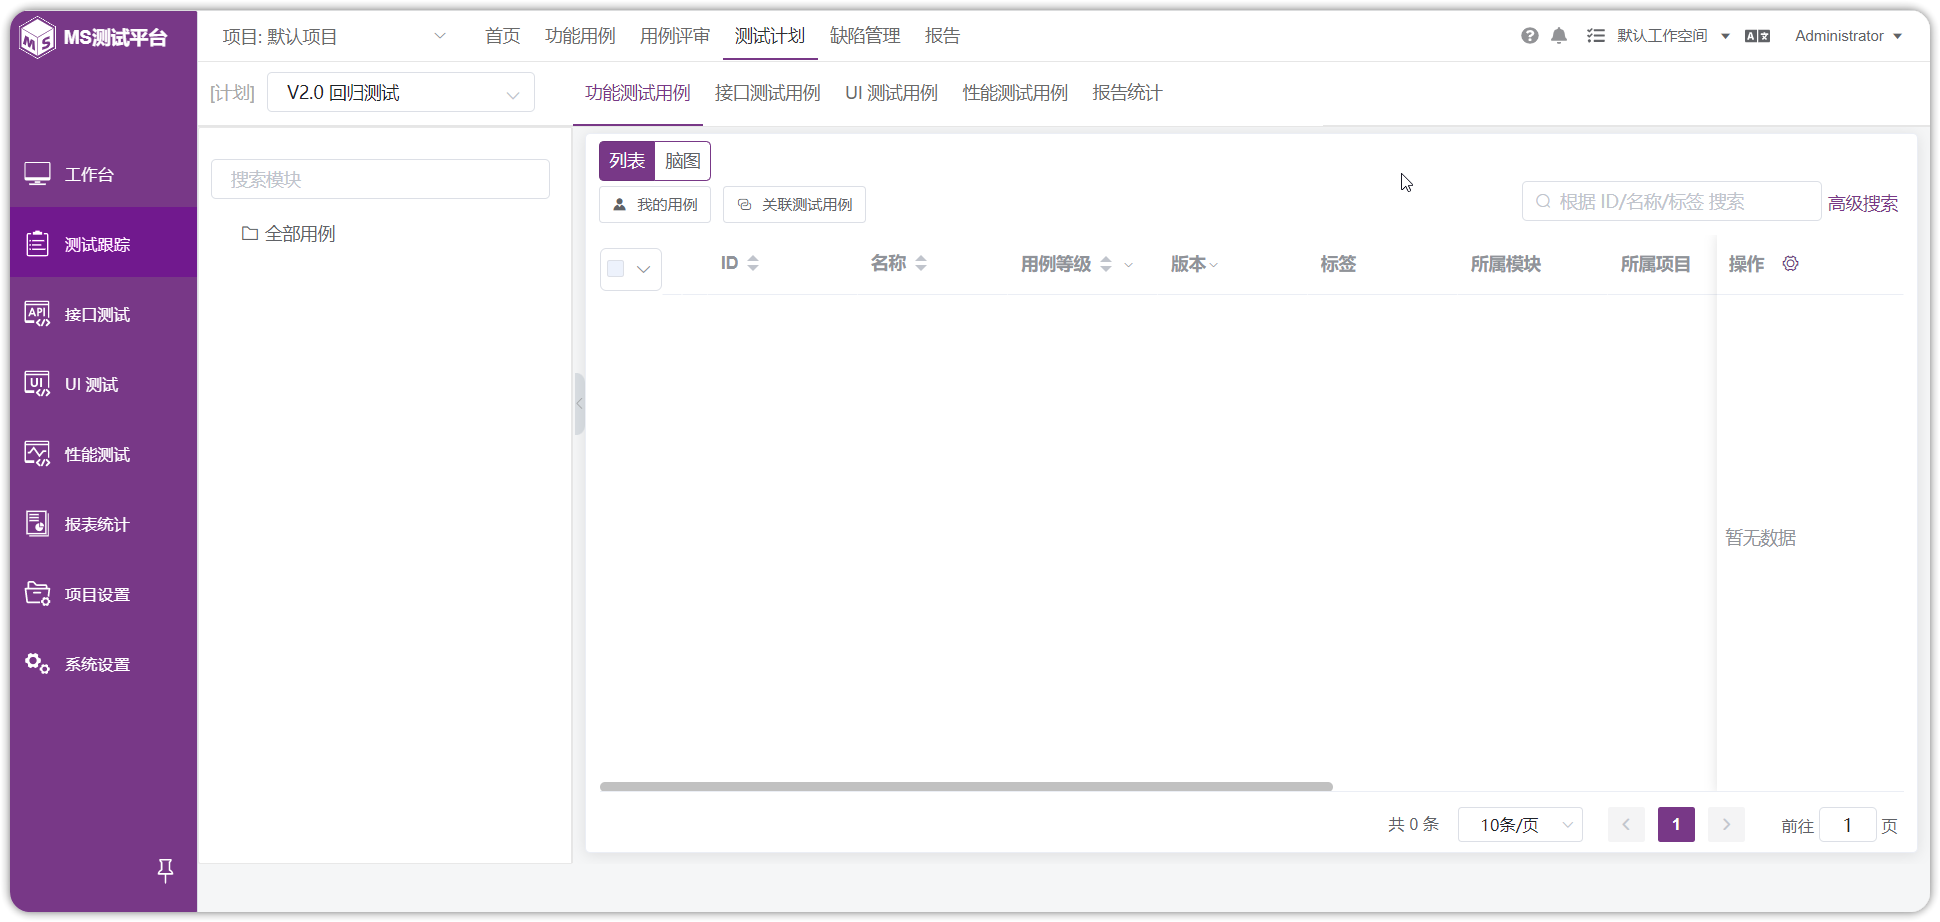
Task: Click the pin icon at sidebar bottom
Action: [166, 871]
